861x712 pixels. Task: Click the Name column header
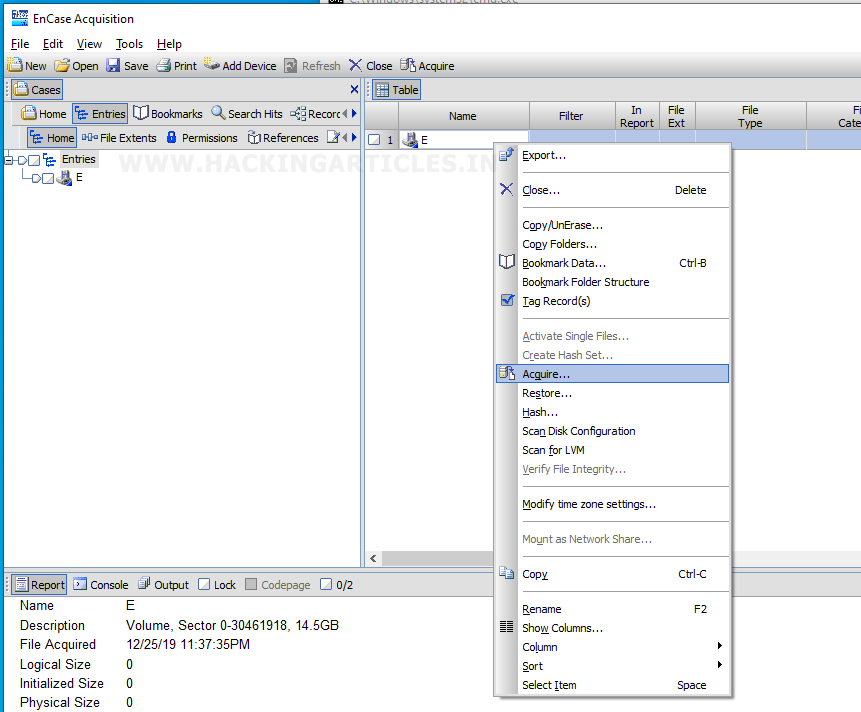coord(463,116)
